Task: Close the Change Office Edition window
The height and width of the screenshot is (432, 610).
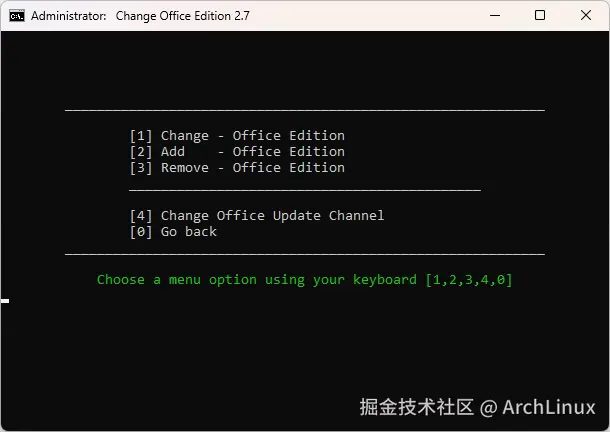Action: point(586,16)
